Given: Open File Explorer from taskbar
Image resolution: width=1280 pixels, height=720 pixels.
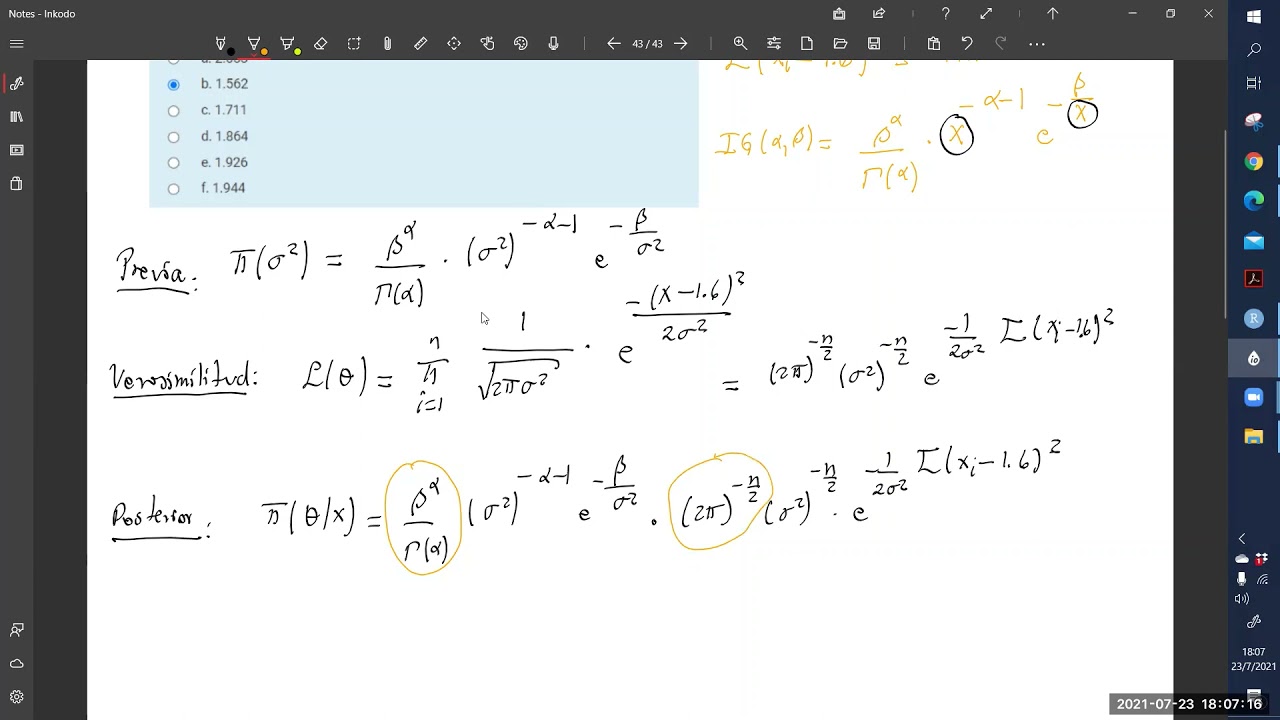Looking at the screenshot, I should (1254, 437).
